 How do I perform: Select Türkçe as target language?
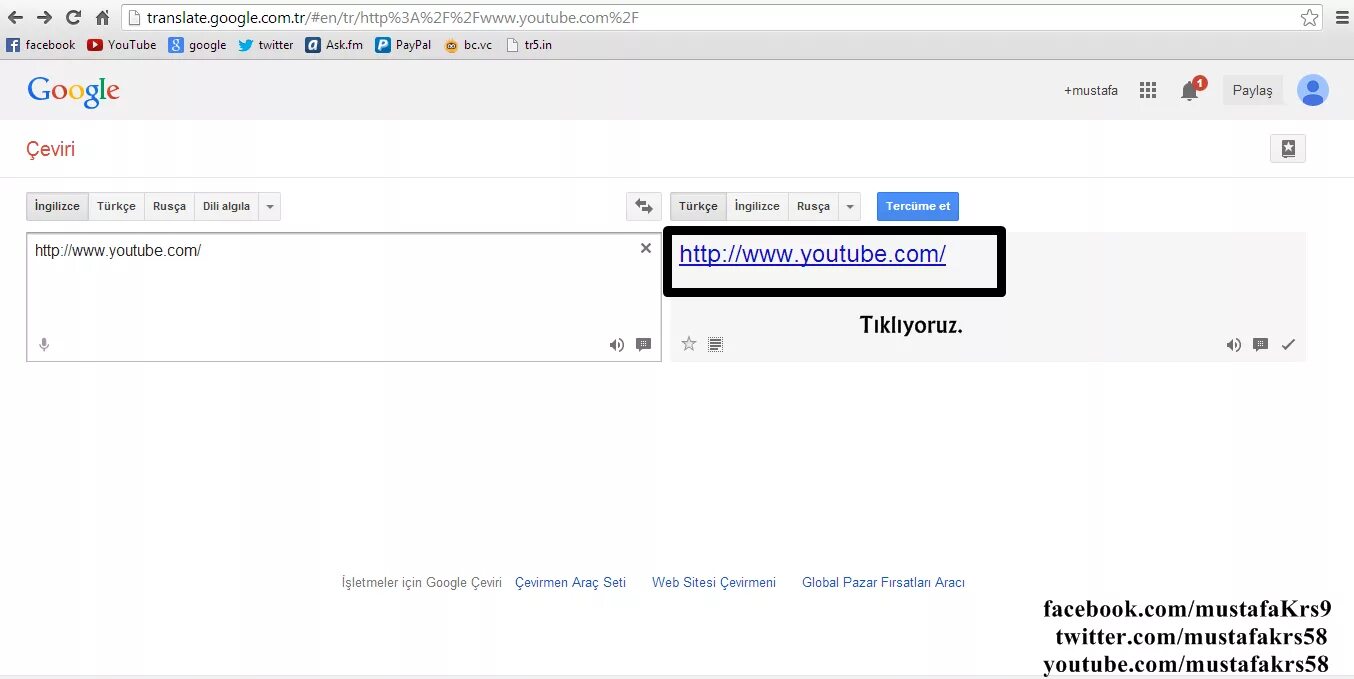click(698, 206)
